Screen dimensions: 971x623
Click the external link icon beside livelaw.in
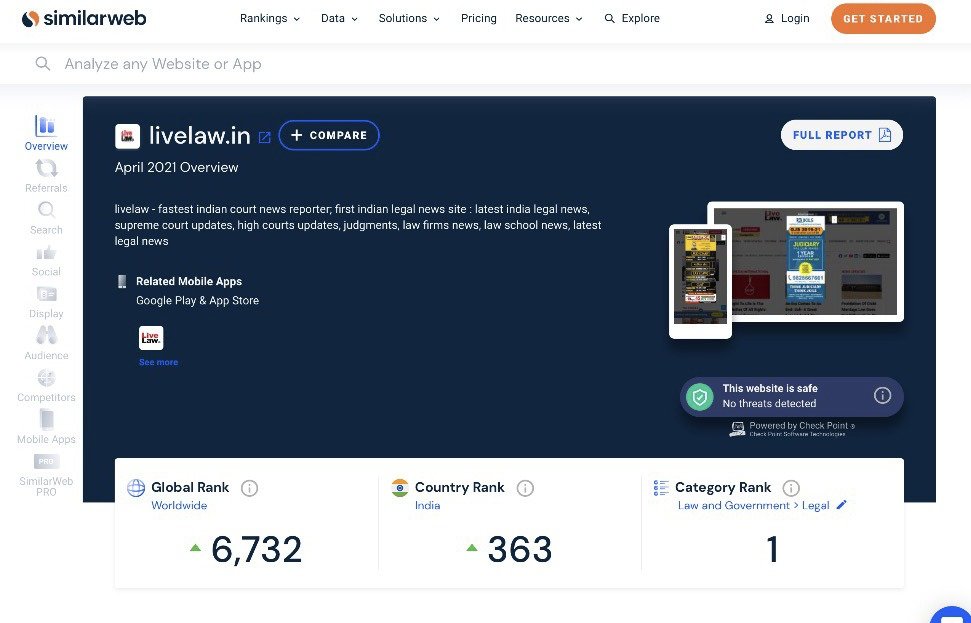[265, 137]
